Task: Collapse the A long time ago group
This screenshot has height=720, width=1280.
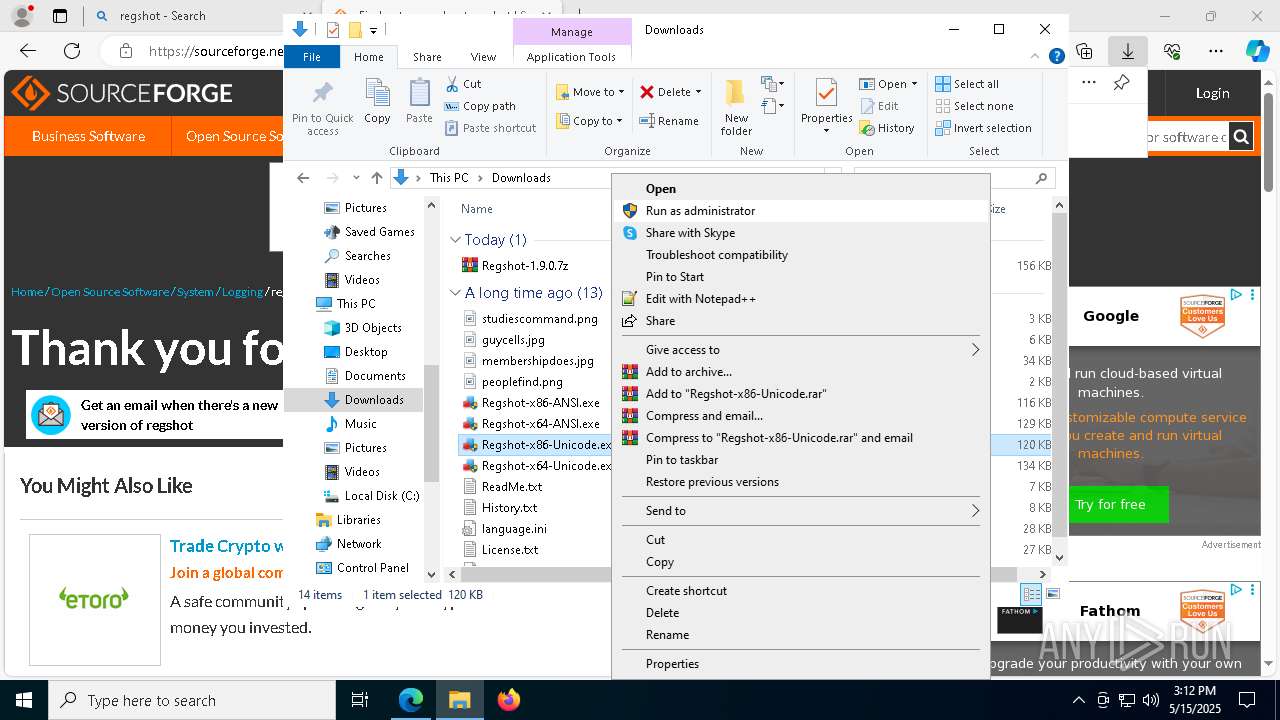Action: tap(455, 293)
